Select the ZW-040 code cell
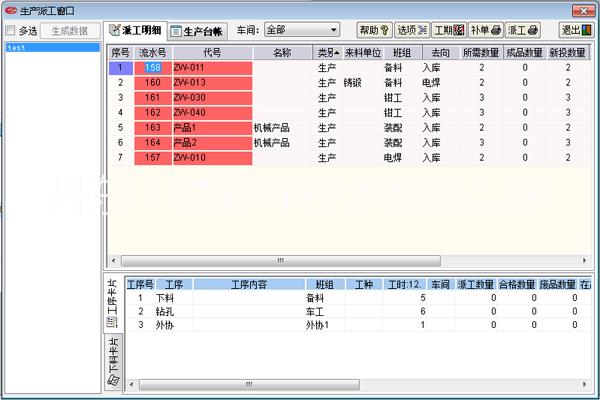 click(213, 113)
